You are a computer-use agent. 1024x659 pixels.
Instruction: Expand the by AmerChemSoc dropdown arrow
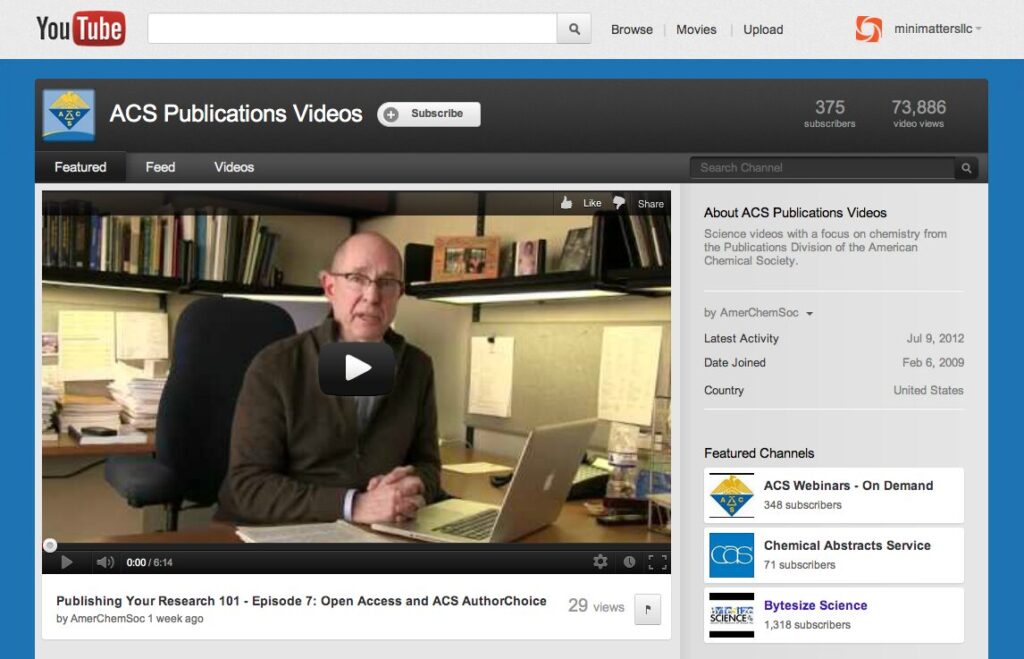pos(809,314)
